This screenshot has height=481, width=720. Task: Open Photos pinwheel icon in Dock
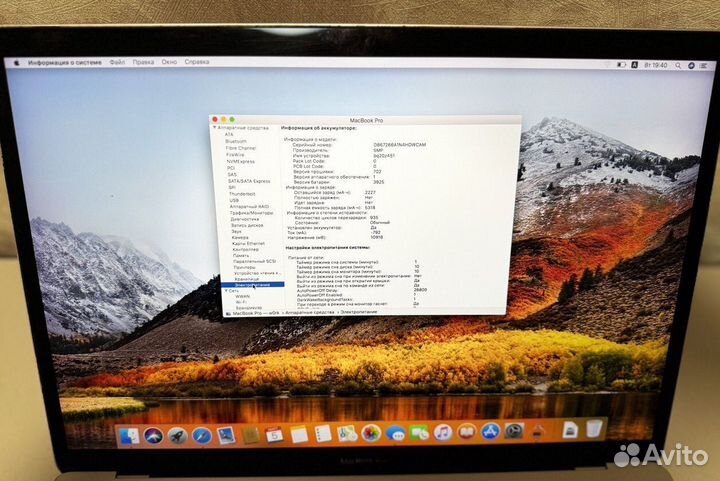371,433
